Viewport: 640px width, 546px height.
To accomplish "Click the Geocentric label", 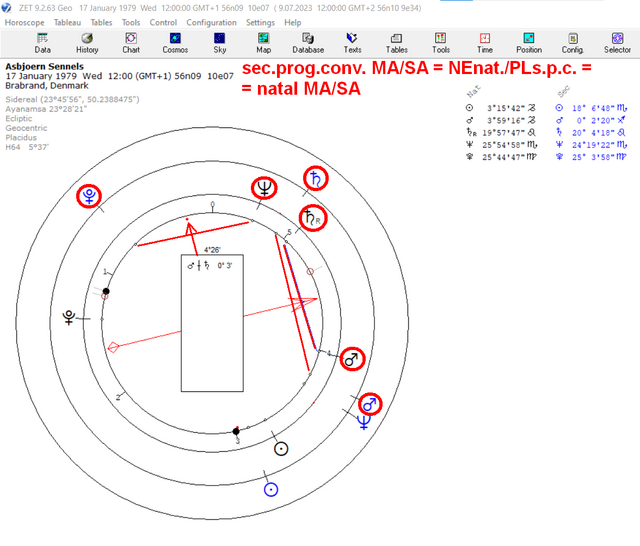I will [26, 128].
